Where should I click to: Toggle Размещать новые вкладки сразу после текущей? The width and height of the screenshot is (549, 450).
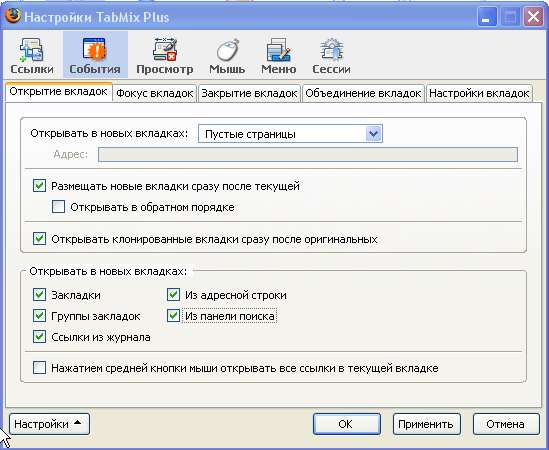(40, 186)
